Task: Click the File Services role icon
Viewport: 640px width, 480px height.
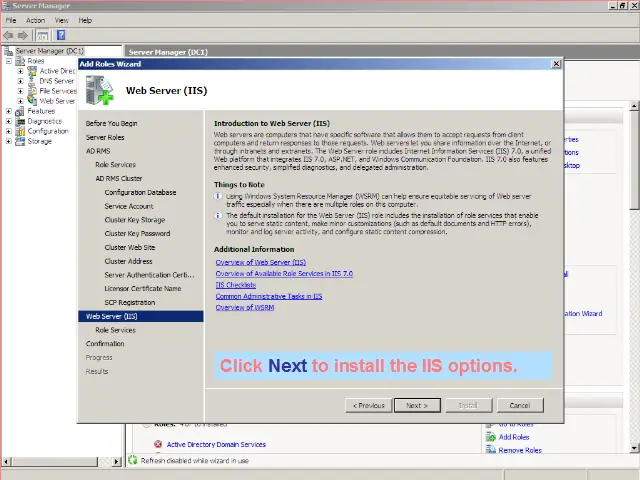Action: (x=32, y=91)
